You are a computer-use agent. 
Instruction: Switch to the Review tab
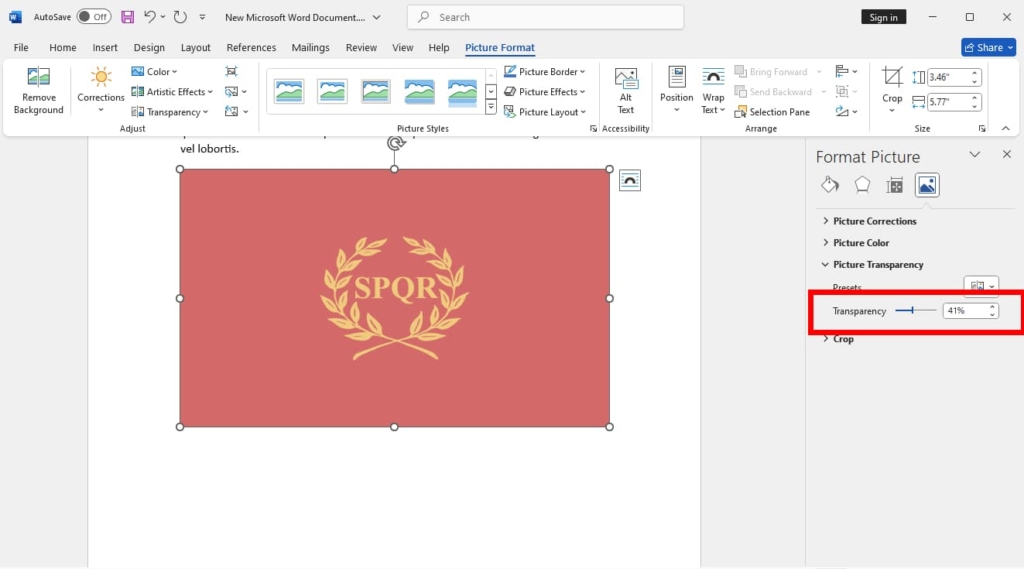361,48
